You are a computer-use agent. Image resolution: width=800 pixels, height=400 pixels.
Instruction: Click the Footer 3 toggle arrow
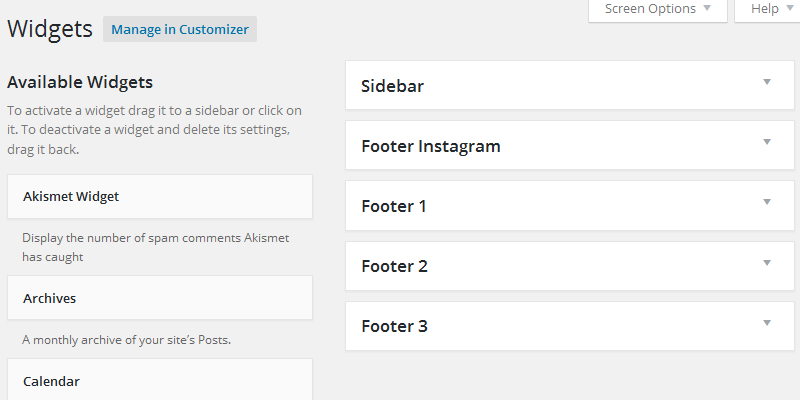pos(767,322)
